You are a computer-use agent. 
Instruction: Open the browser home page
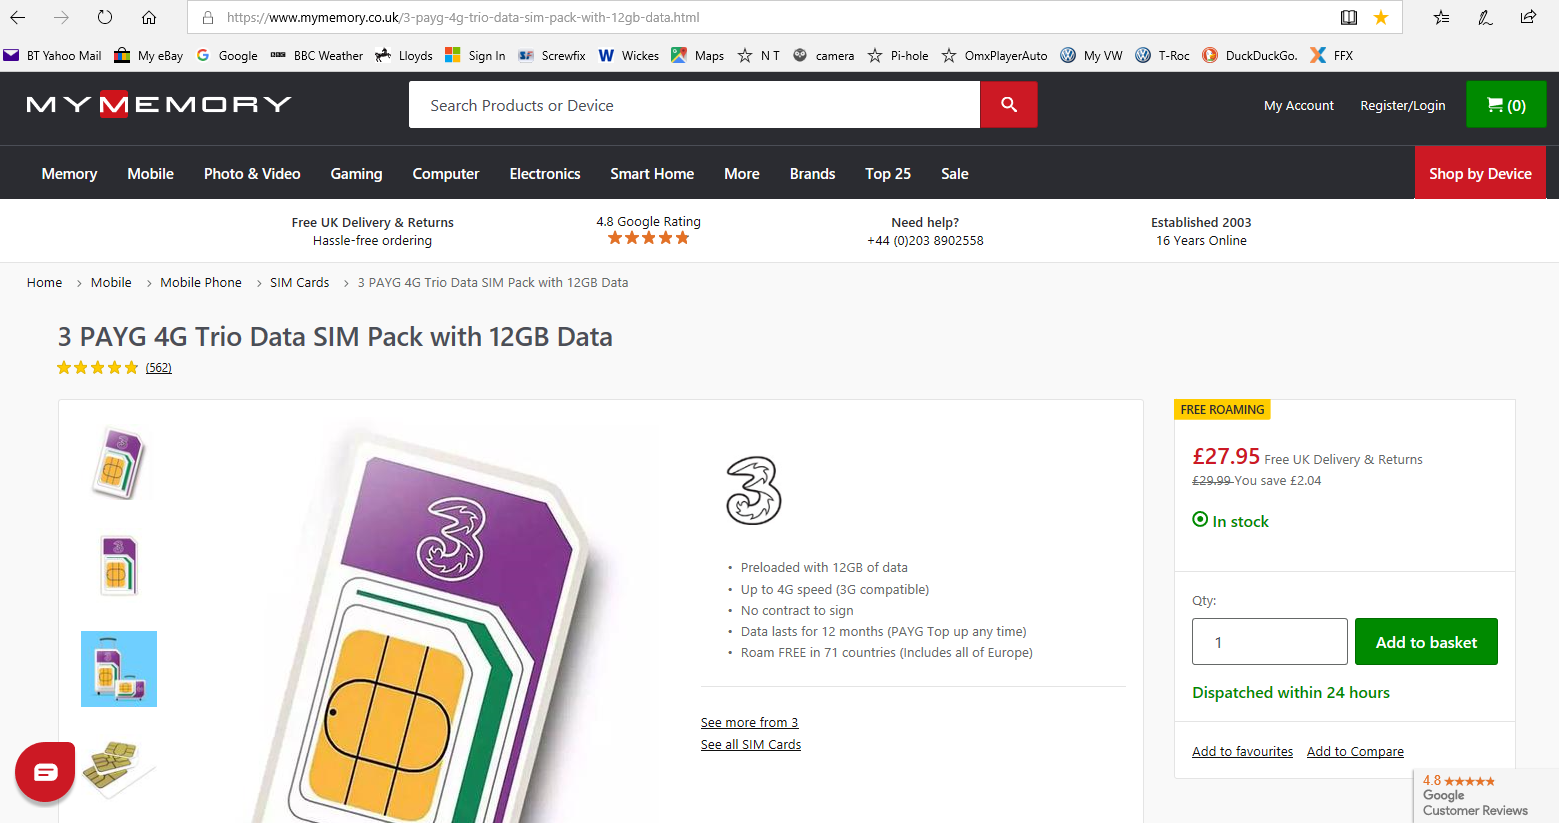click(149, 17)
